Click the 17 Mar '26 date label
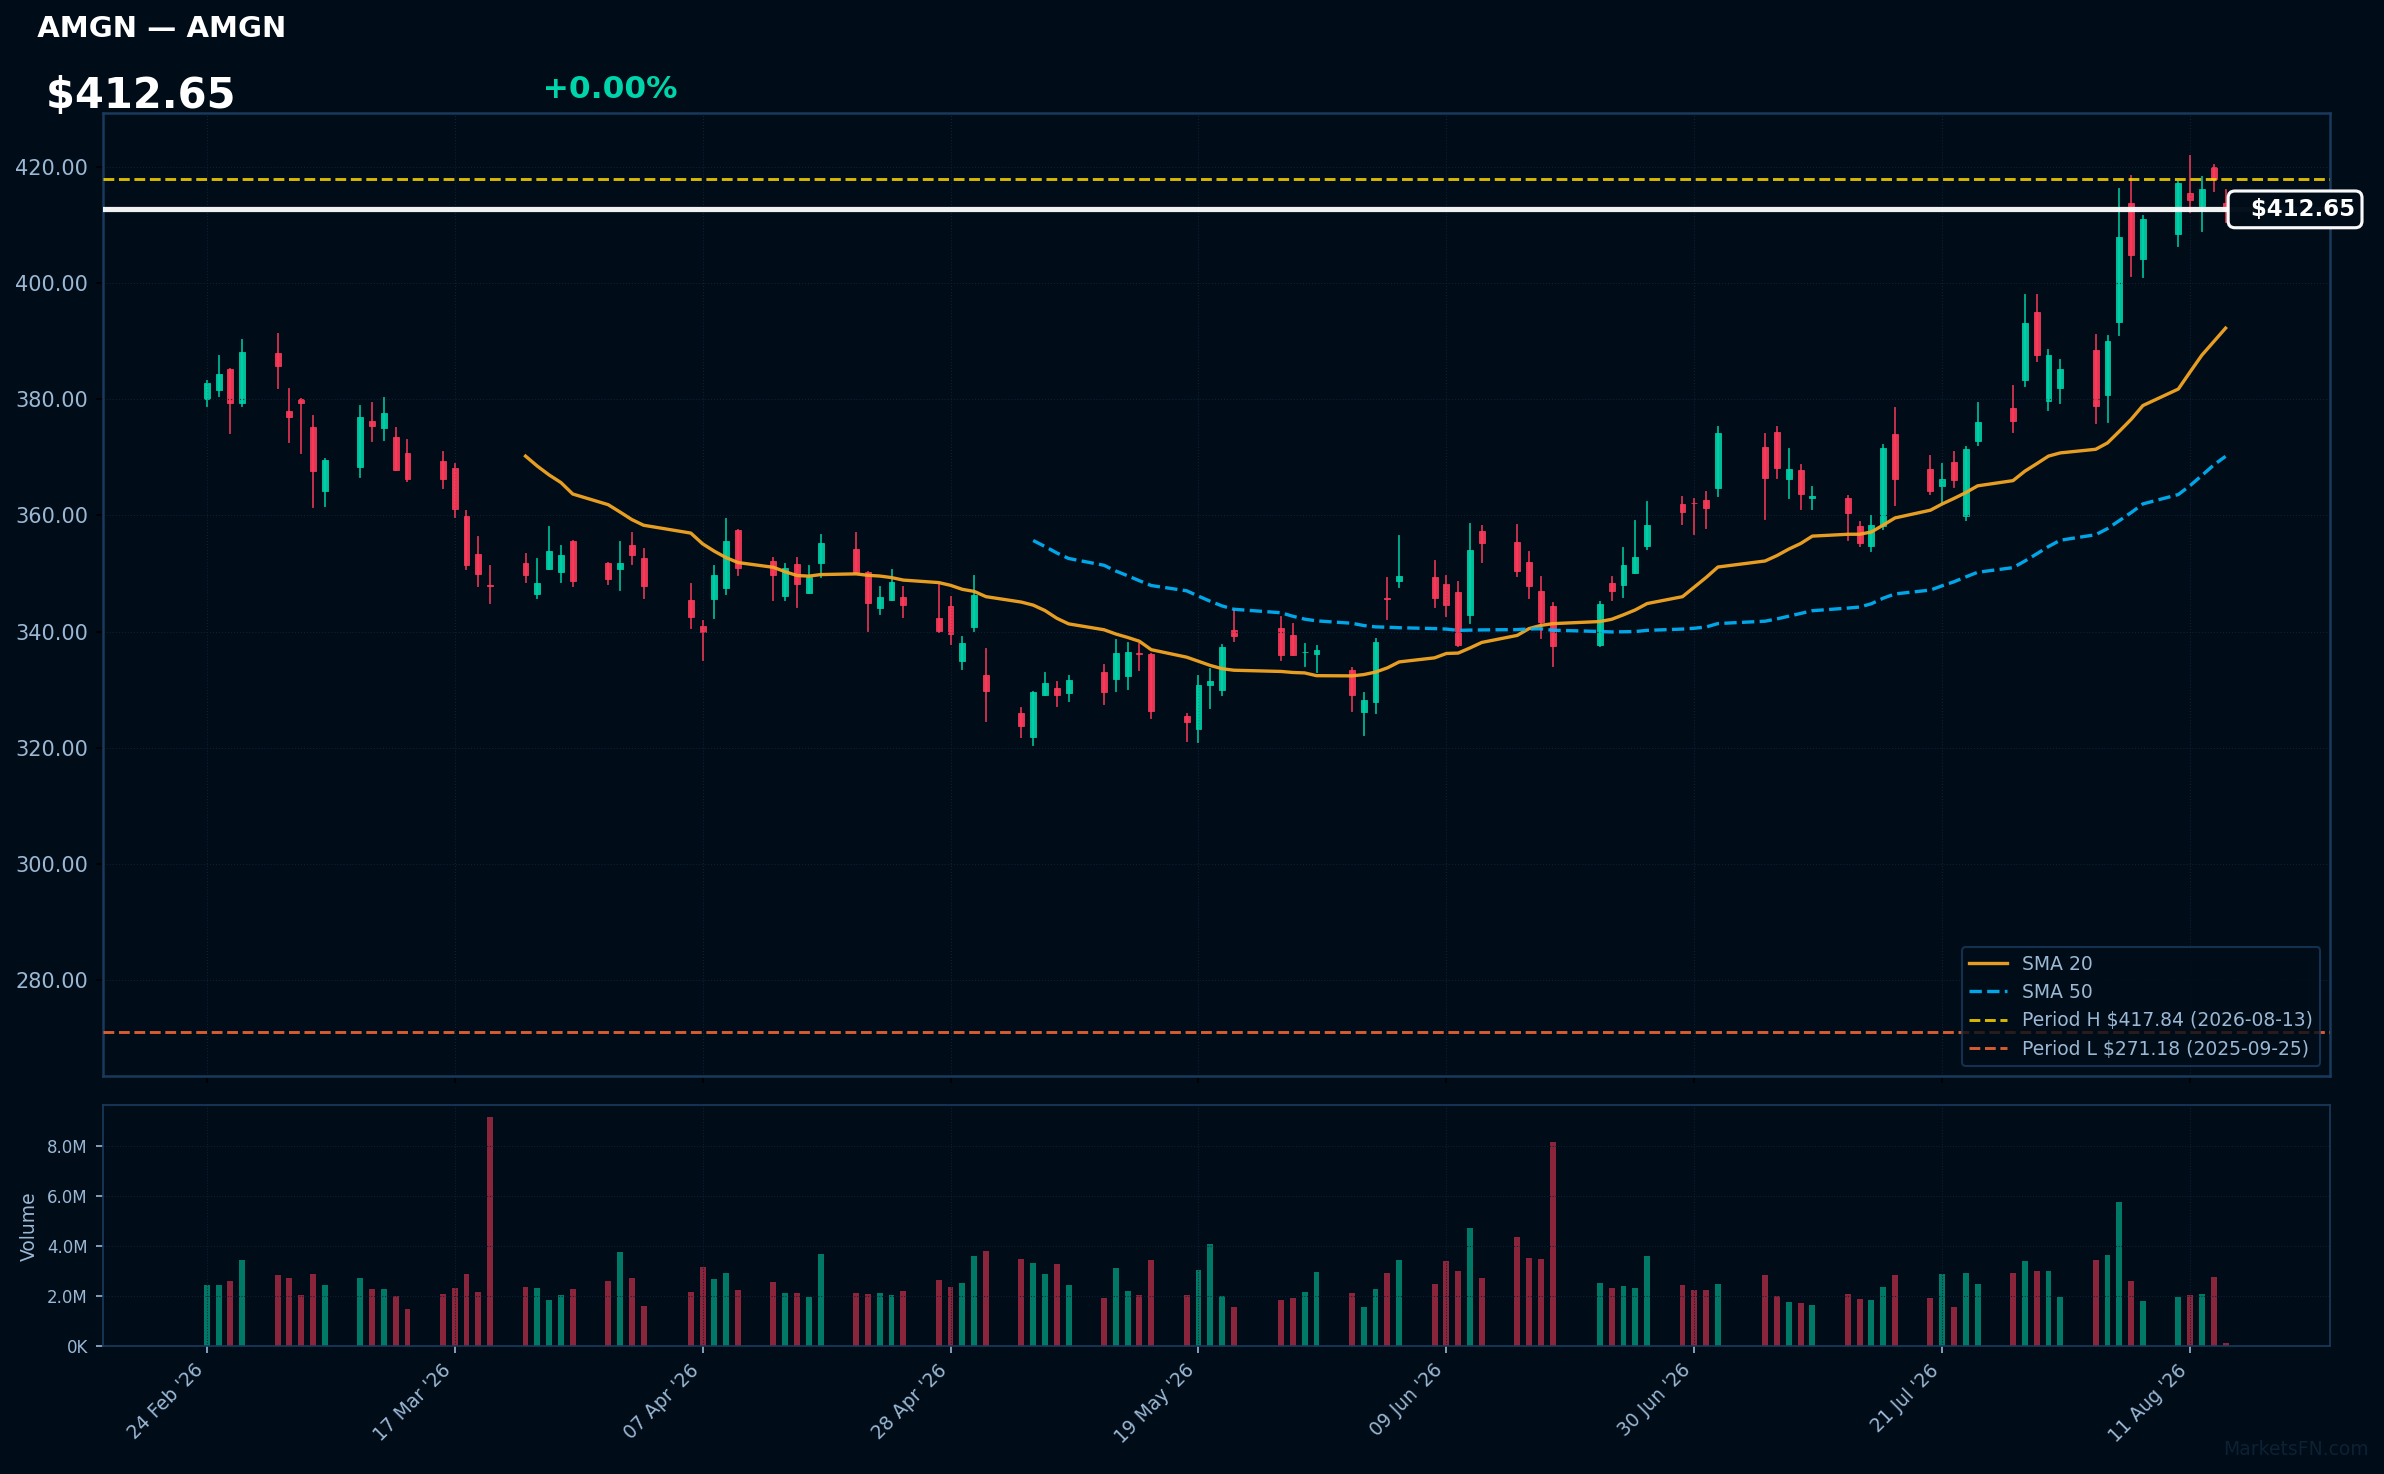 coord(412,1401)
